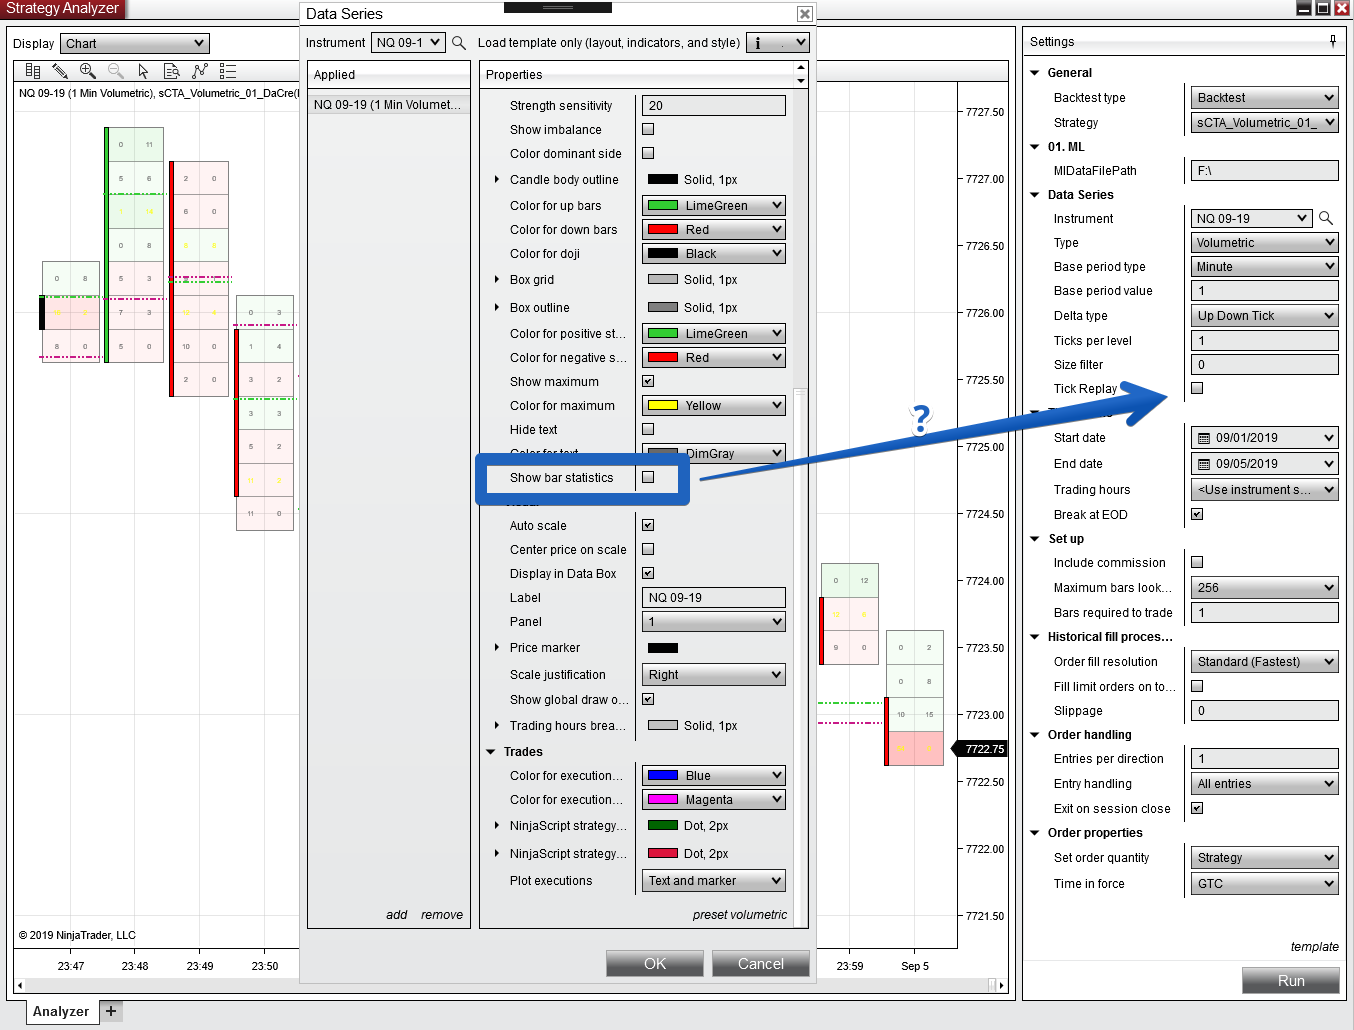1354x1030 pixels.
Task: Open the chart data box icon
Action: tap(172, 71)
